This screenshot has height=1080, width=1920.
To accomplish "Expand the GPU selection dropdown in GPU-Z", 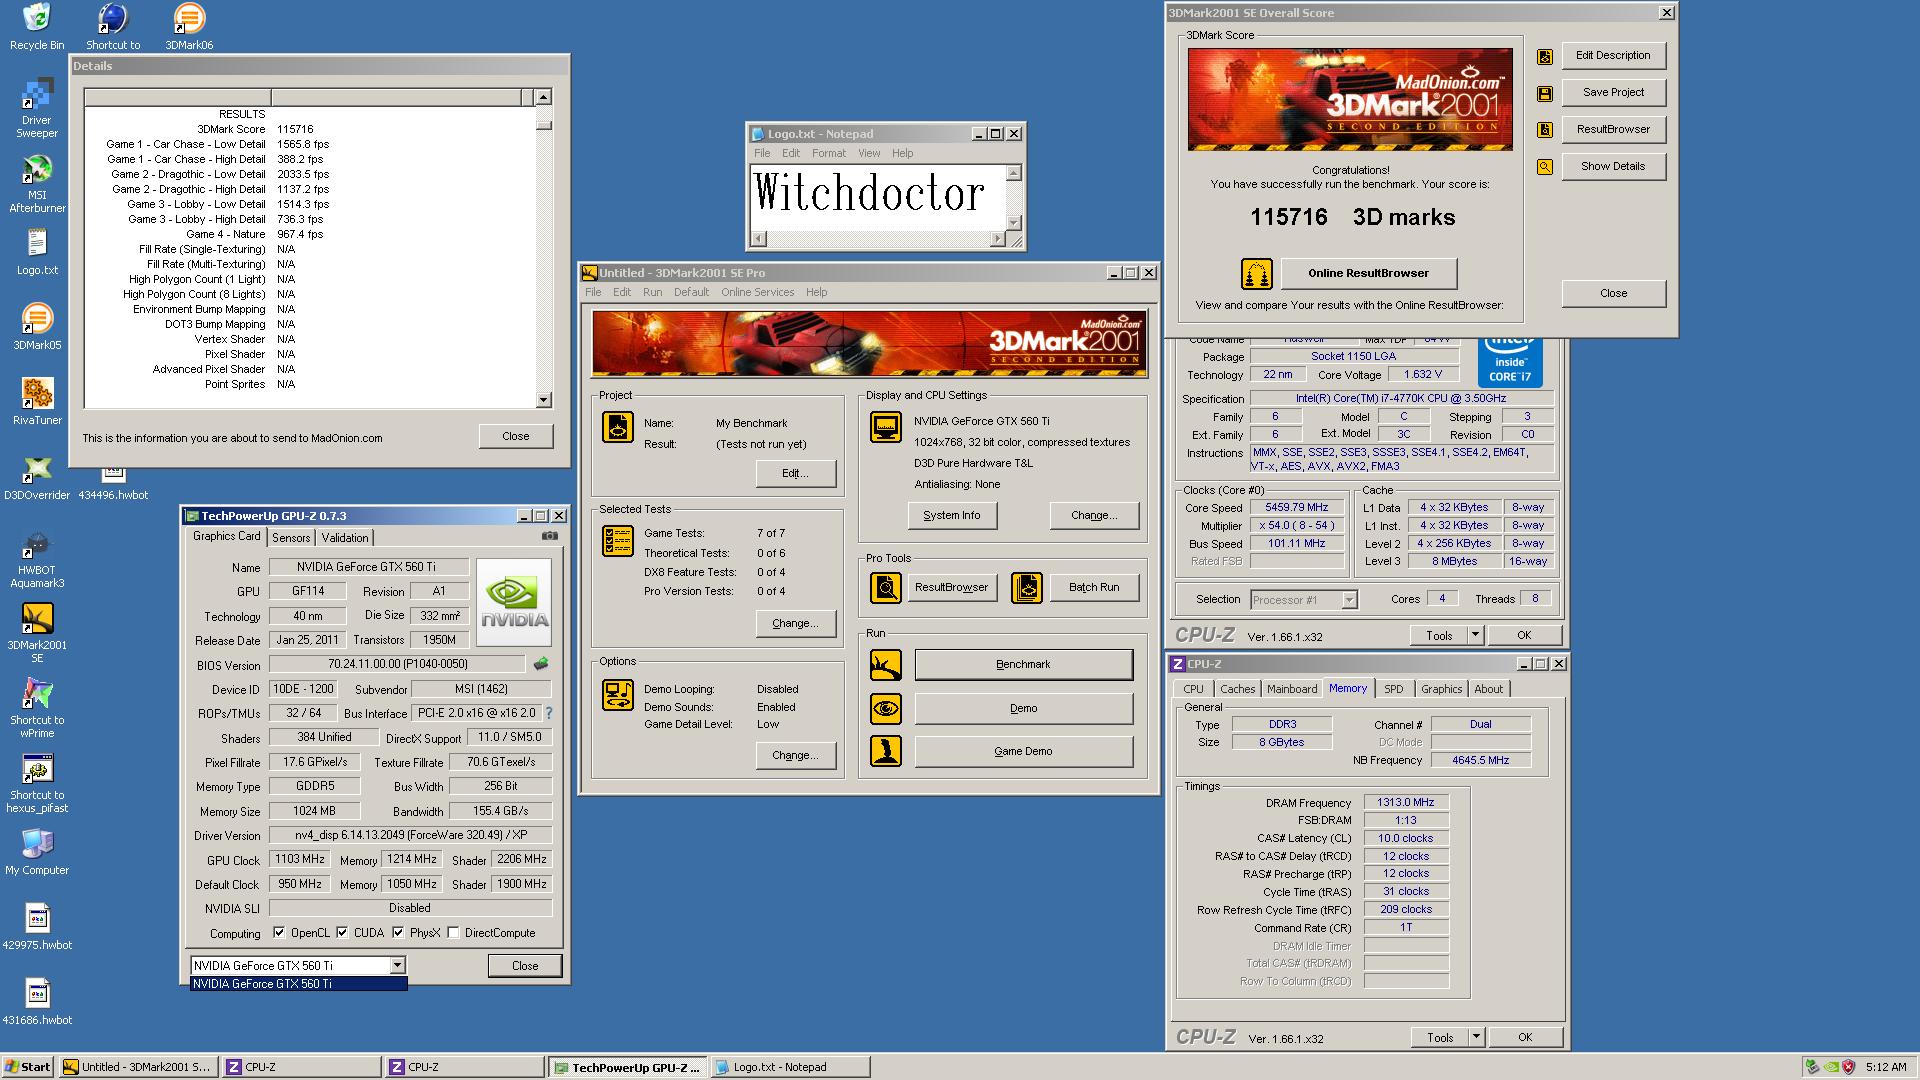I will 397,965.
